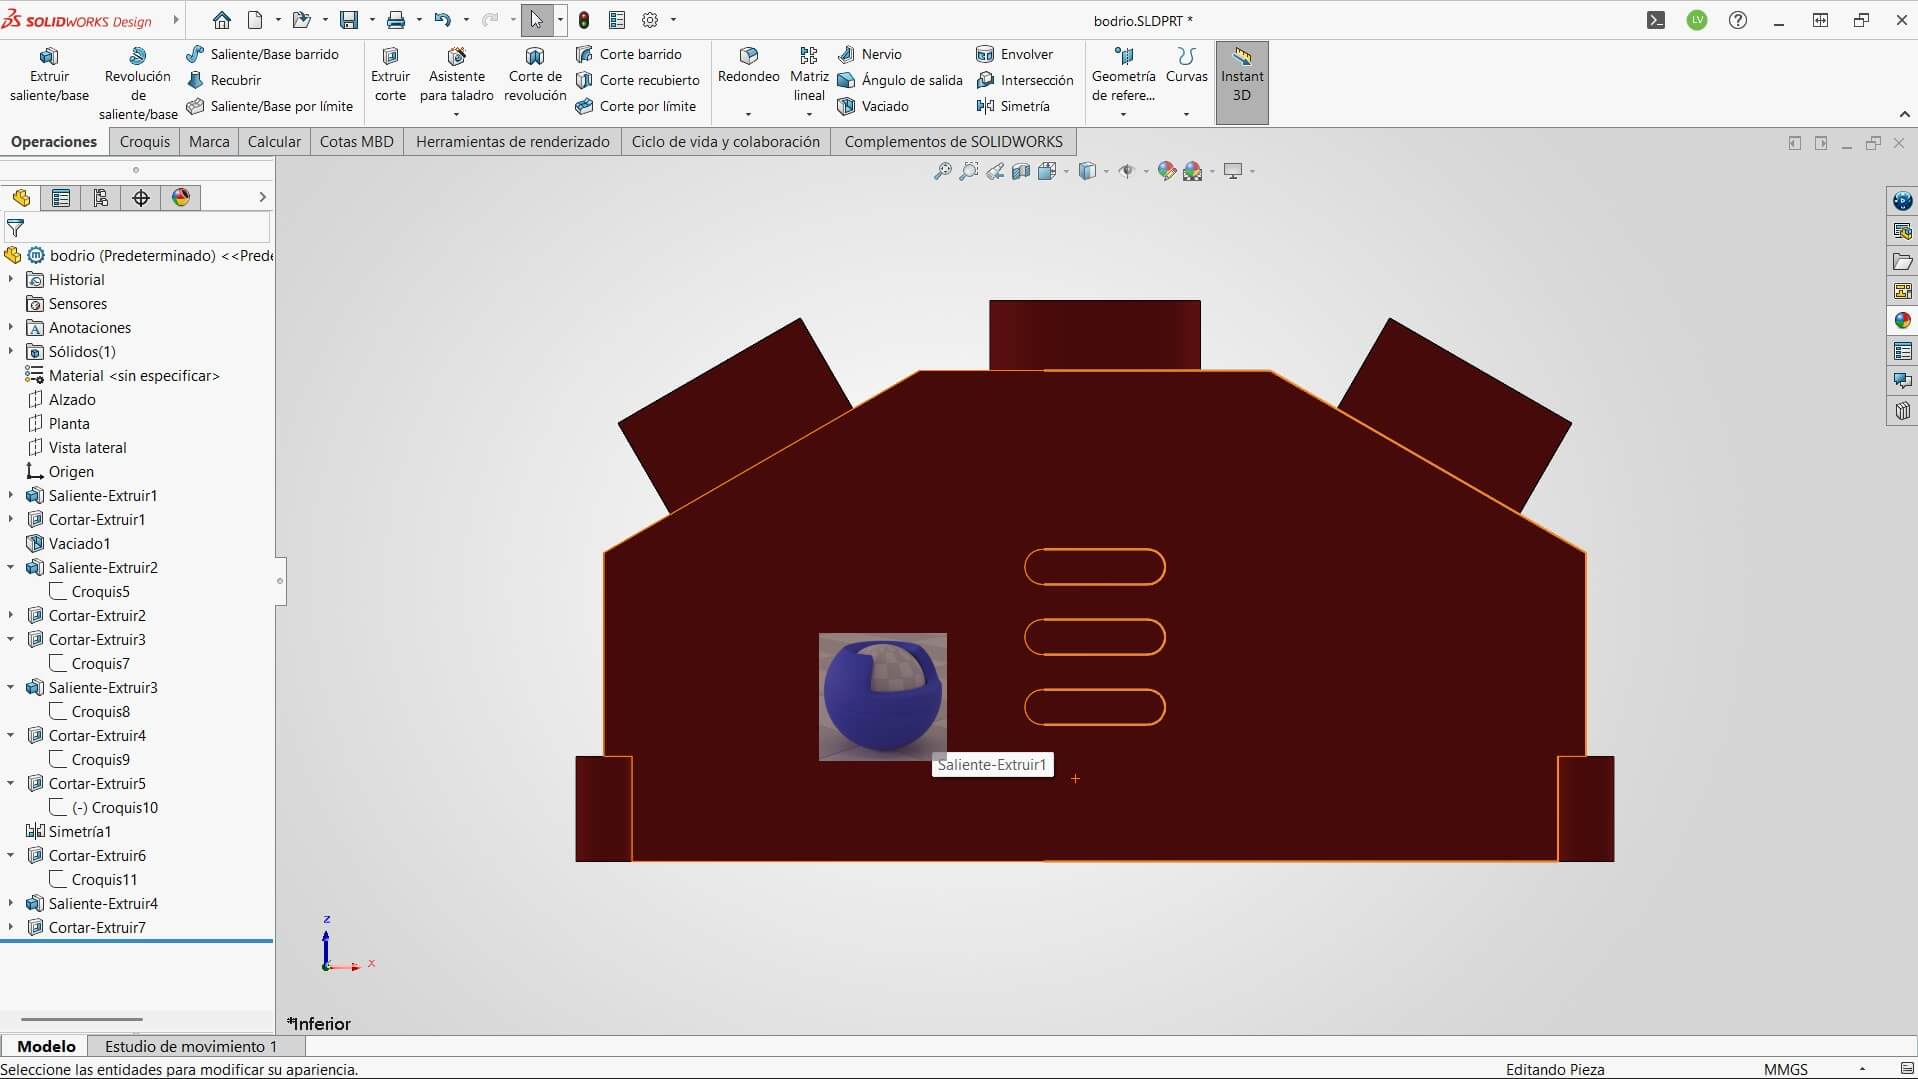Choose the Extruir corte tool
Screen dimensions: 1918x1079
[390, 75]
